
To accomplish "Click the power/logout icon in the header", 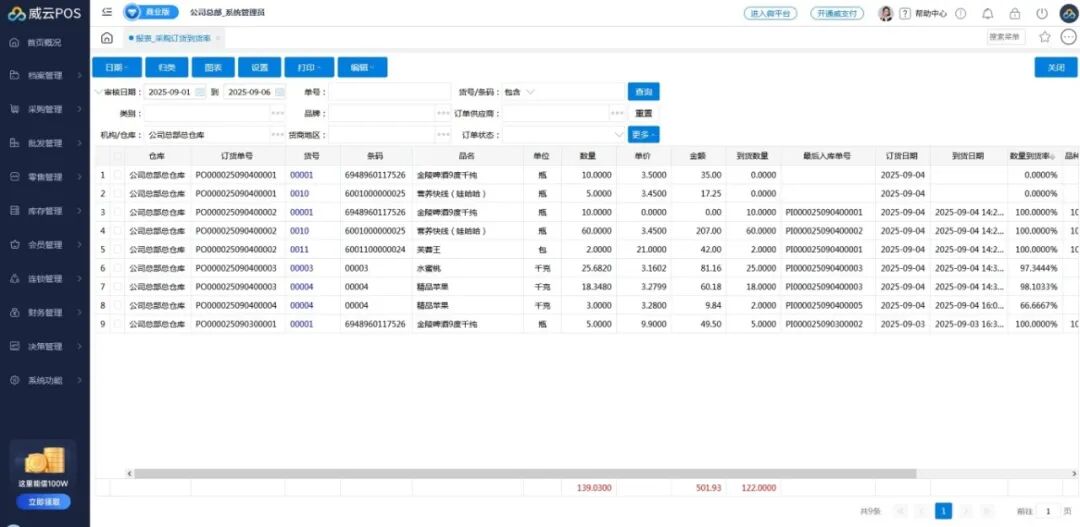I will pyautogui.click(x=1042, y=13).
